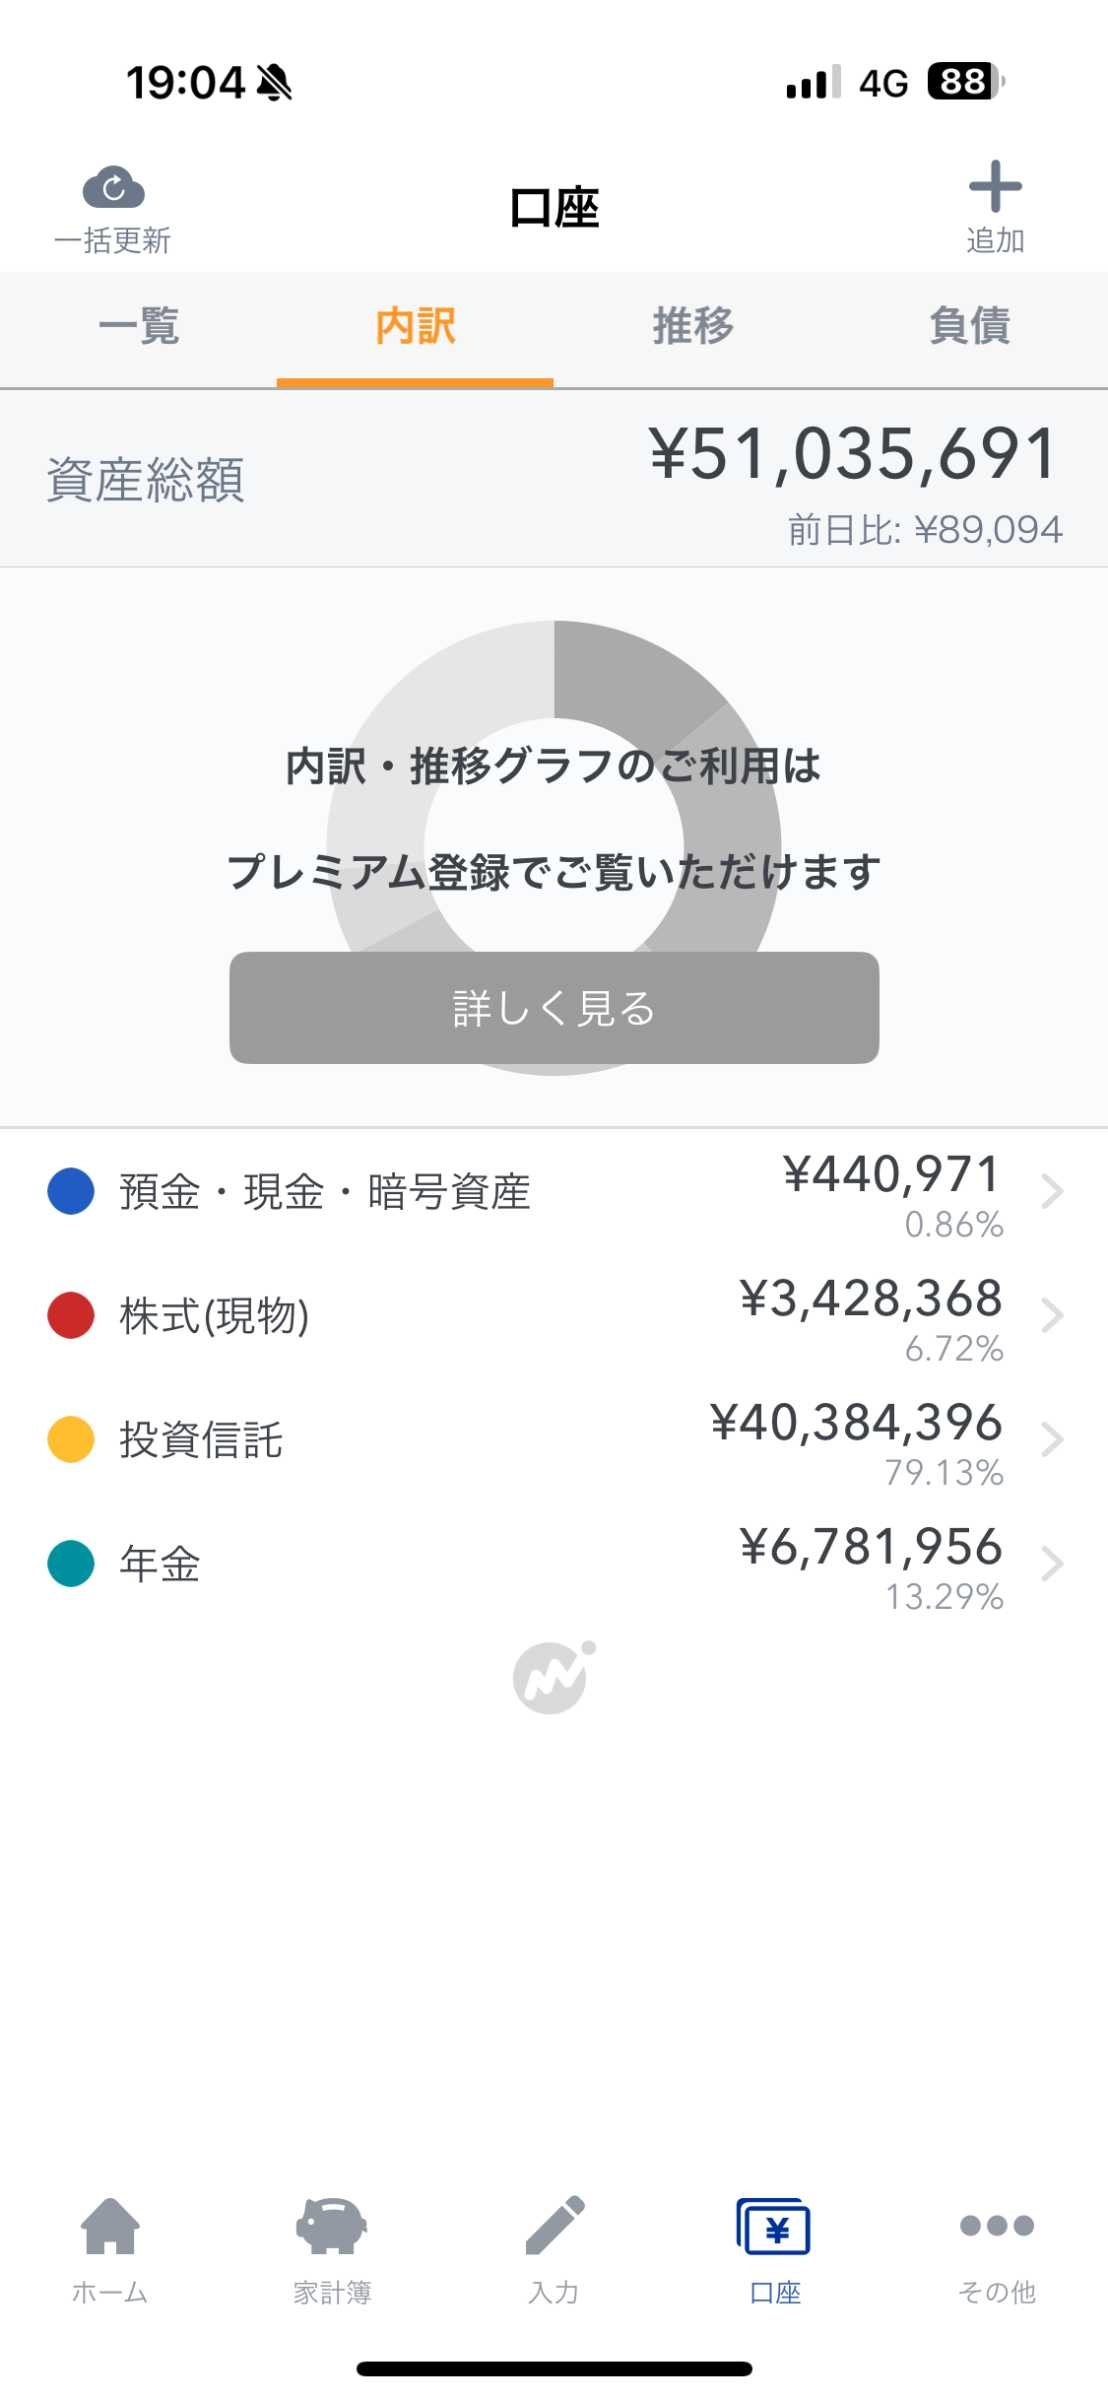Tap the 入力 pencil icon
Viewport: 1108px width, 2400px height.
coord(554,2226)
